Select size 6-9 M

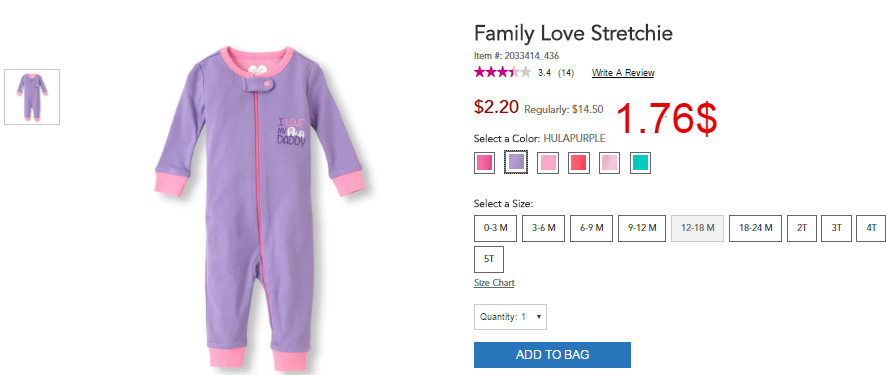(592, 228)
